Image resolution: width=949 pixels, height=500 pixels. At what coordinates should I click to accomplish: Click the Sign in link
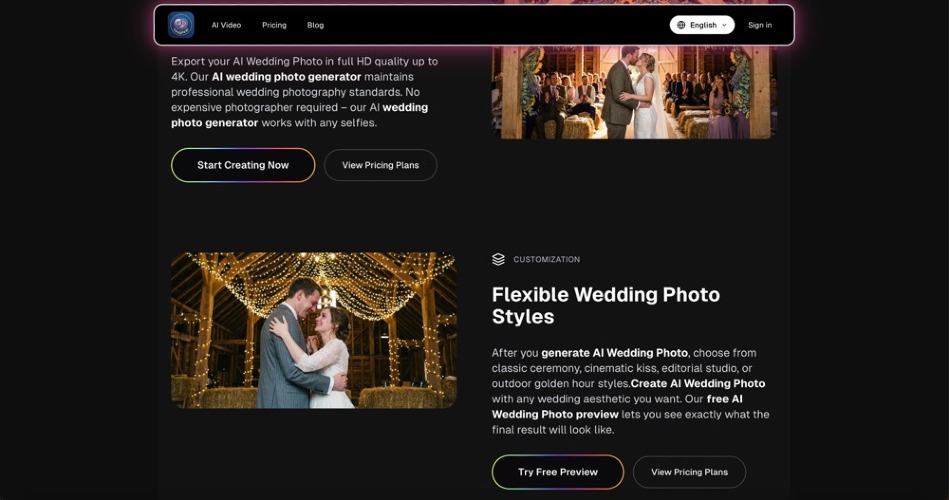click(x=760, y=25)
